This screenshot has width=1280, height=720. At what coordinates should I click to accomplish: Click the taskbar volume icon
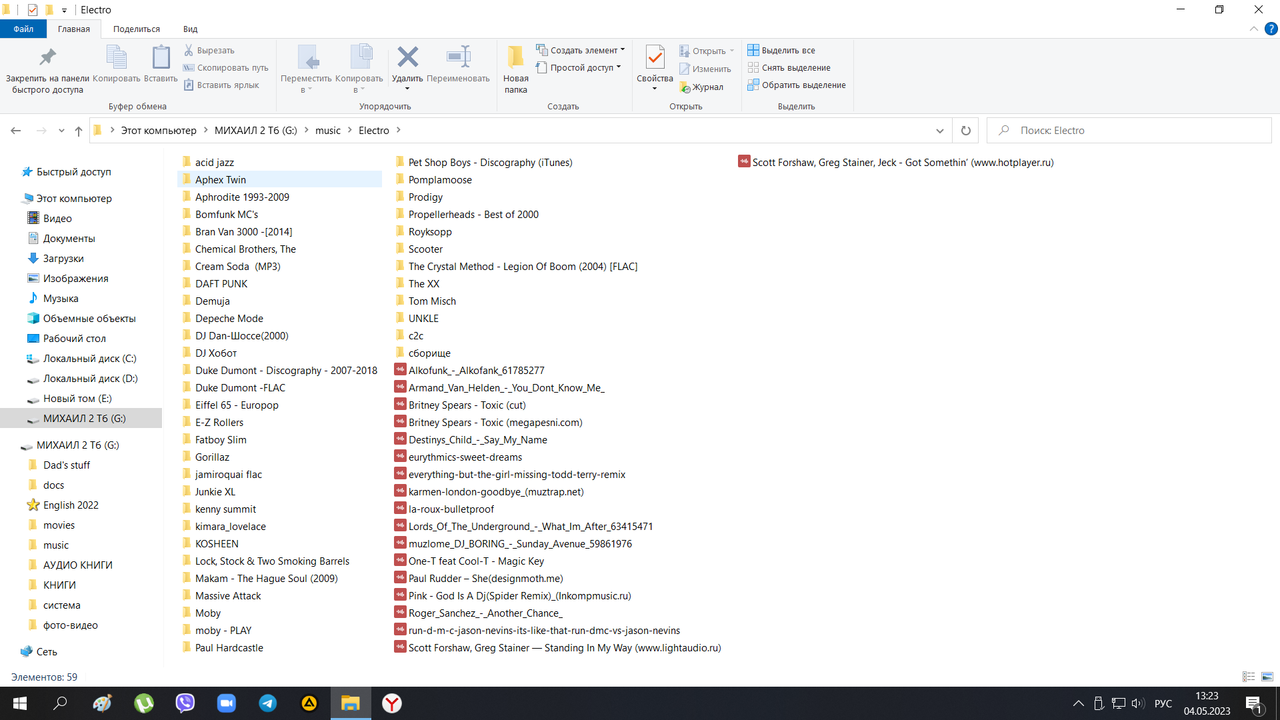click(1137, 704)
